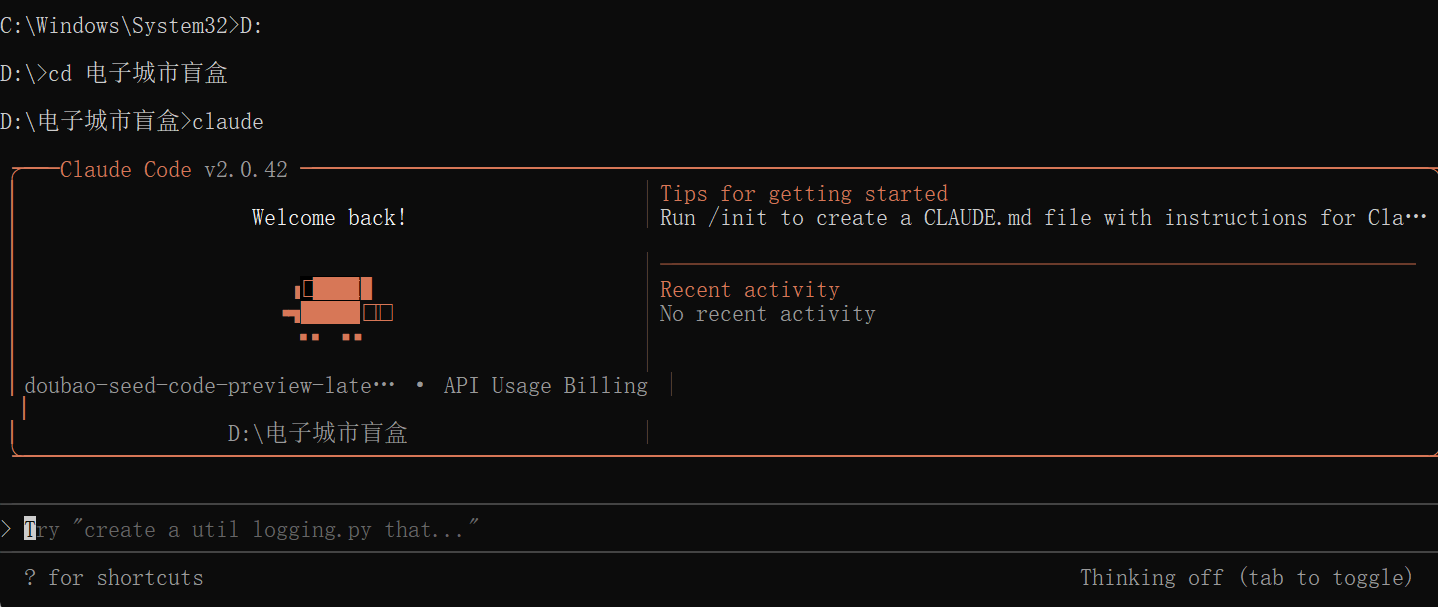Click the bullet separator before API Usage Billing

419,385
